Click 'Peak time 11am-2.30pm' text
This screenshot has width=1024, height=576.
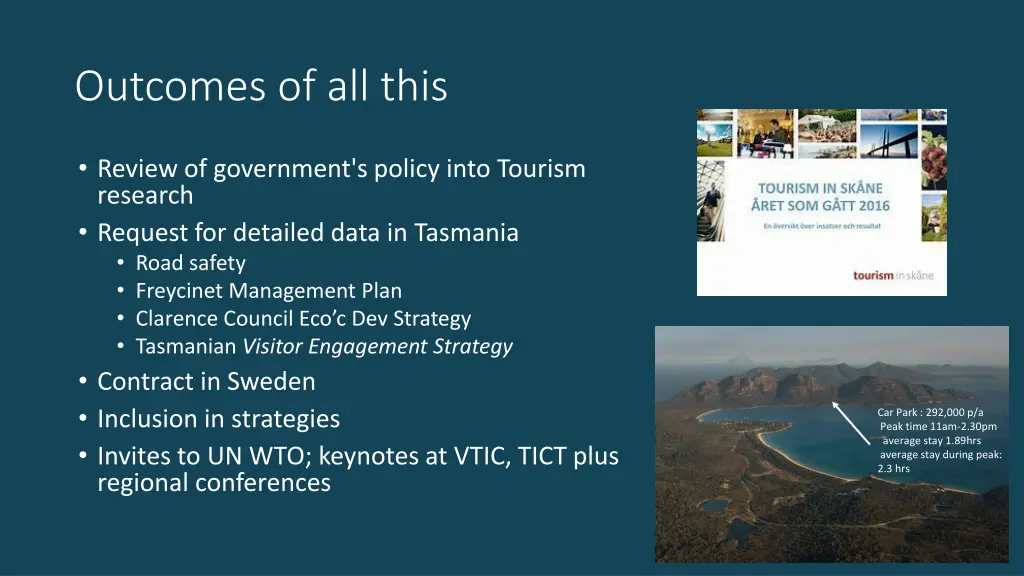click(938, 426)
